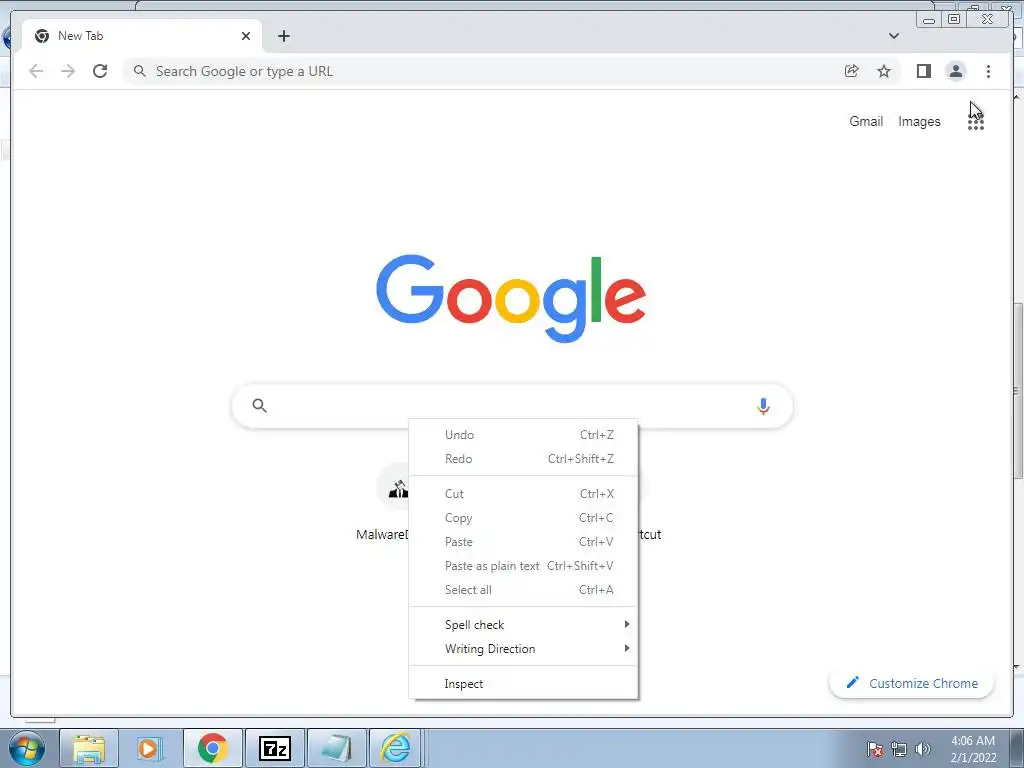Click the browser Back arrow

point(36,71)
